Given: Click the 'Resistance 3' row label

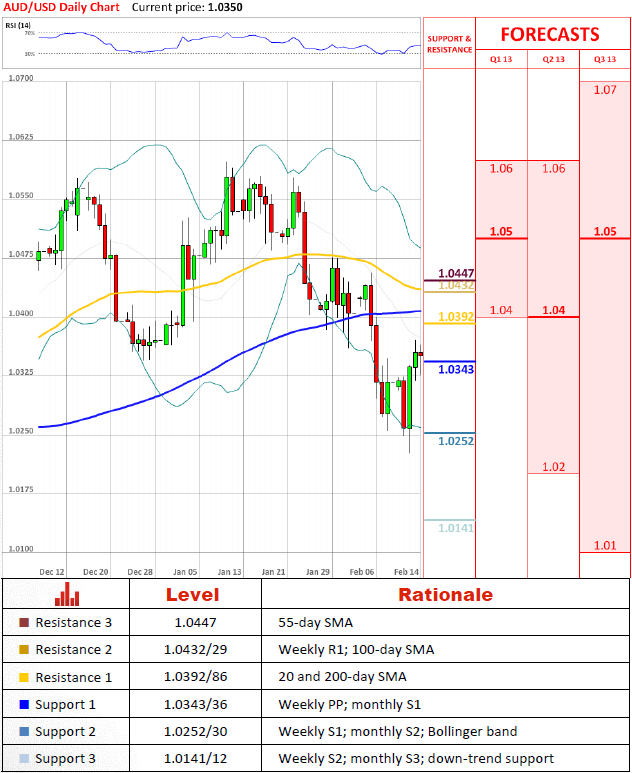Looking at the screenshot, I should [x=73, y=623].
